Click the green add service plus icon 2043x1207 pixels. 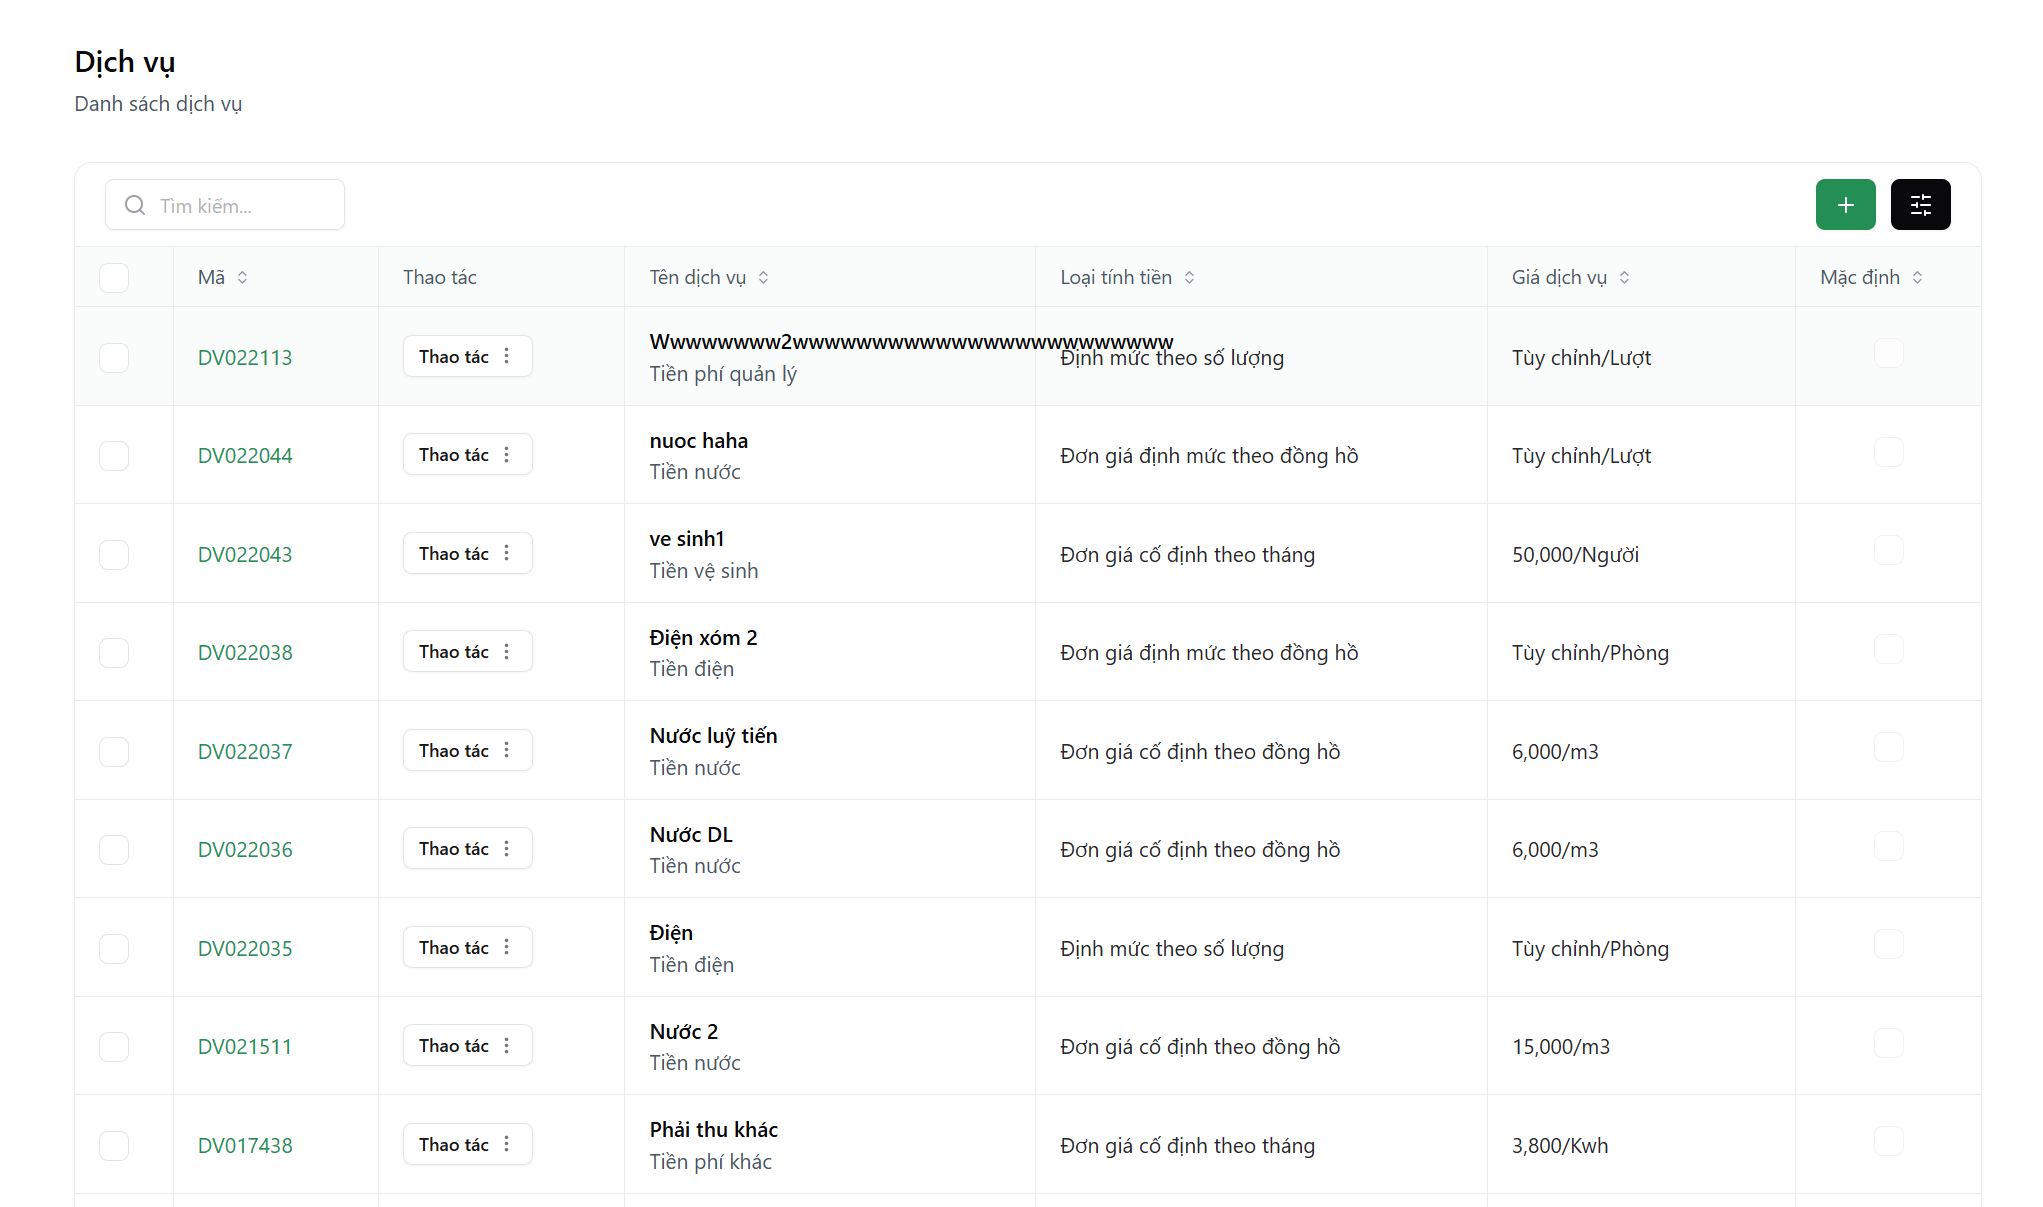(x=1845, y=205)
